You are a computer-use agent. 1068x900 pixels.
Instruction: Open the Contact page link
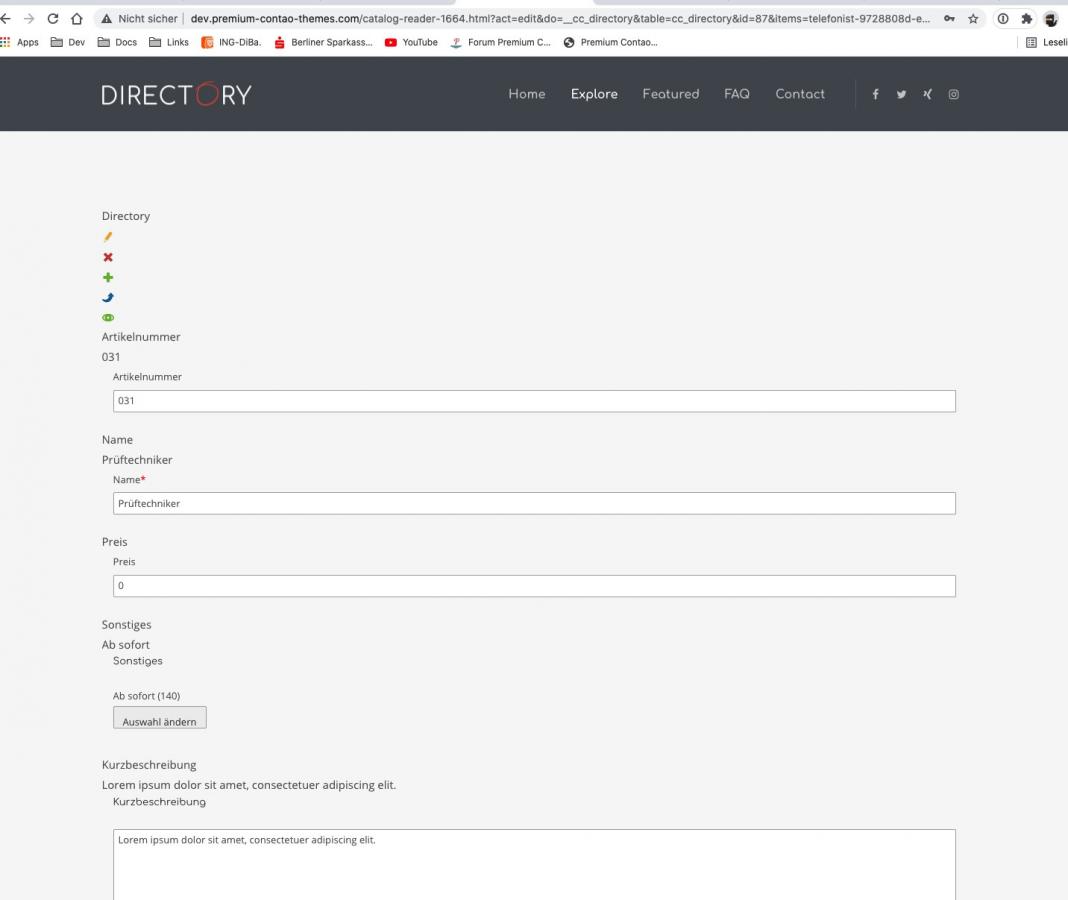pos(799,94)
